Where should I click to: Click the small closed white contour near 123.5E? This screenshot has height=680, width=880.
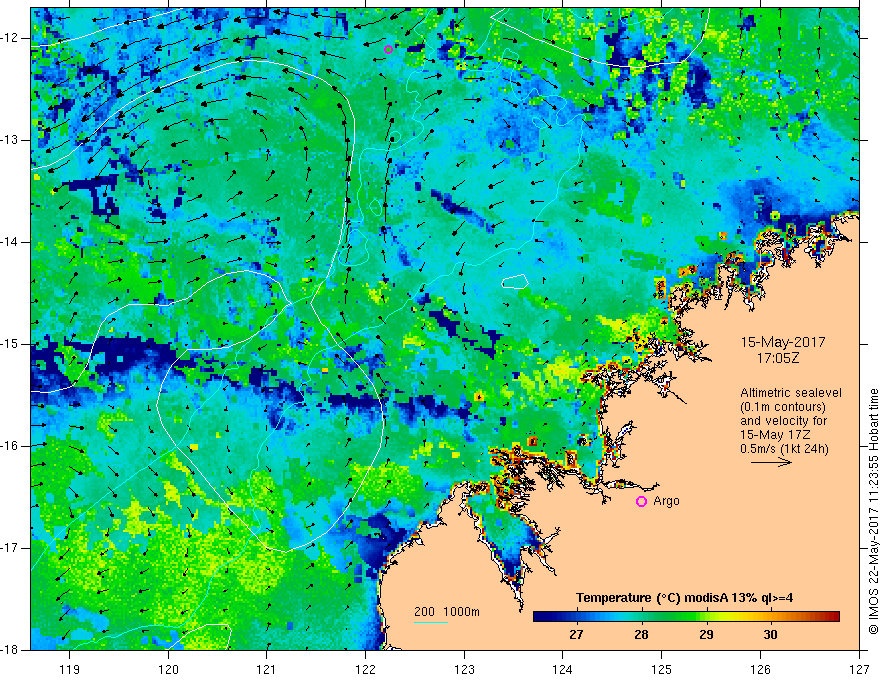pyautogui.click(x=515, y=281)
